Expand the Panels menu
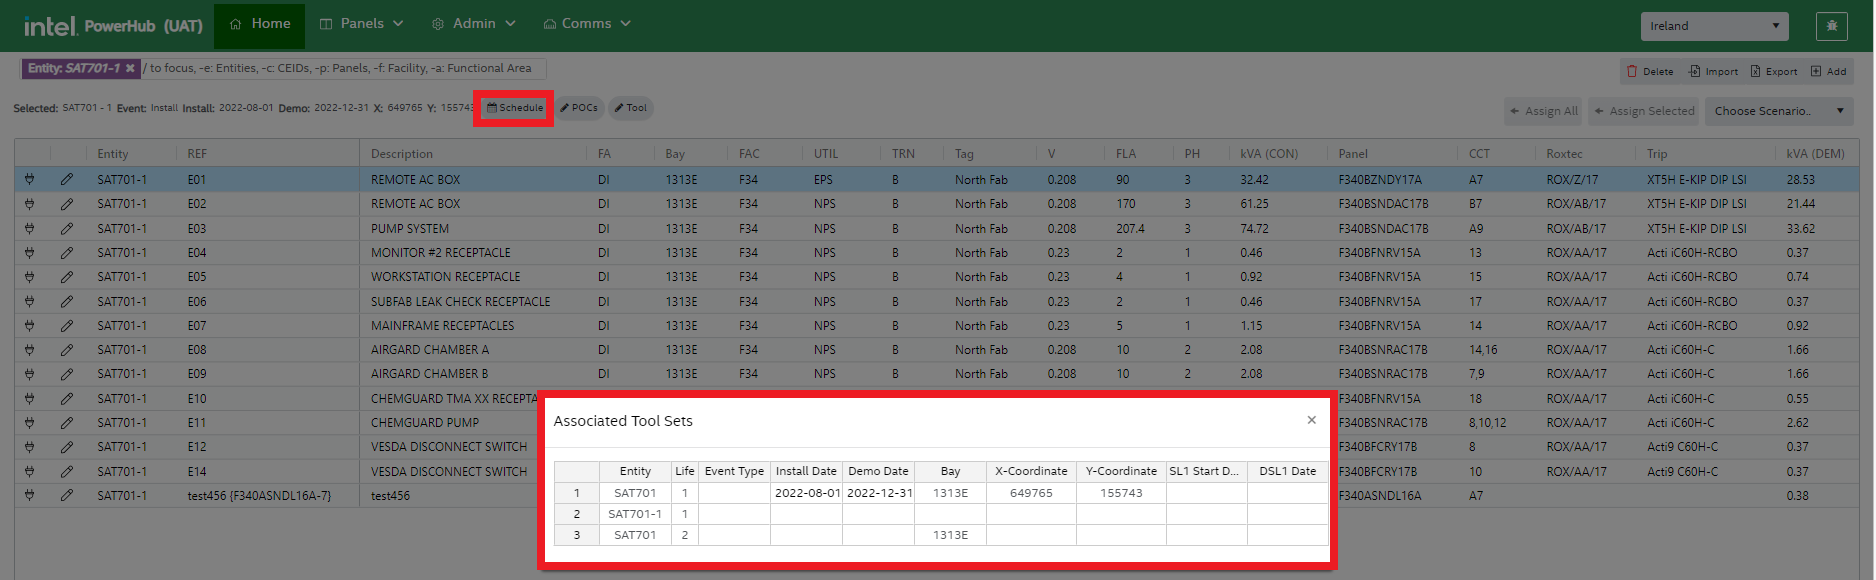Screen dimensions: 1876x580 (361, 24)
